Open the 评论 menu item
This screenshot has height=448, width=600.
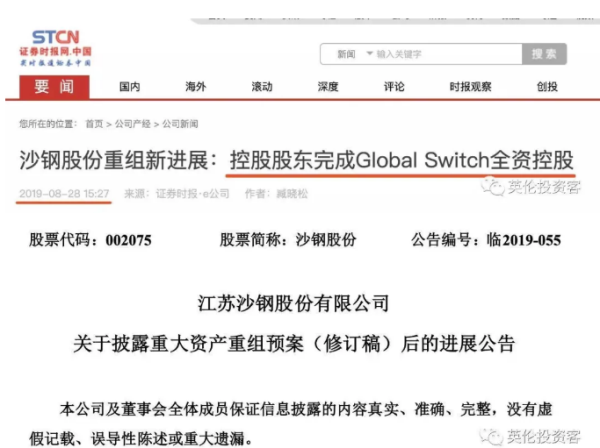click(x=394, y=87)
